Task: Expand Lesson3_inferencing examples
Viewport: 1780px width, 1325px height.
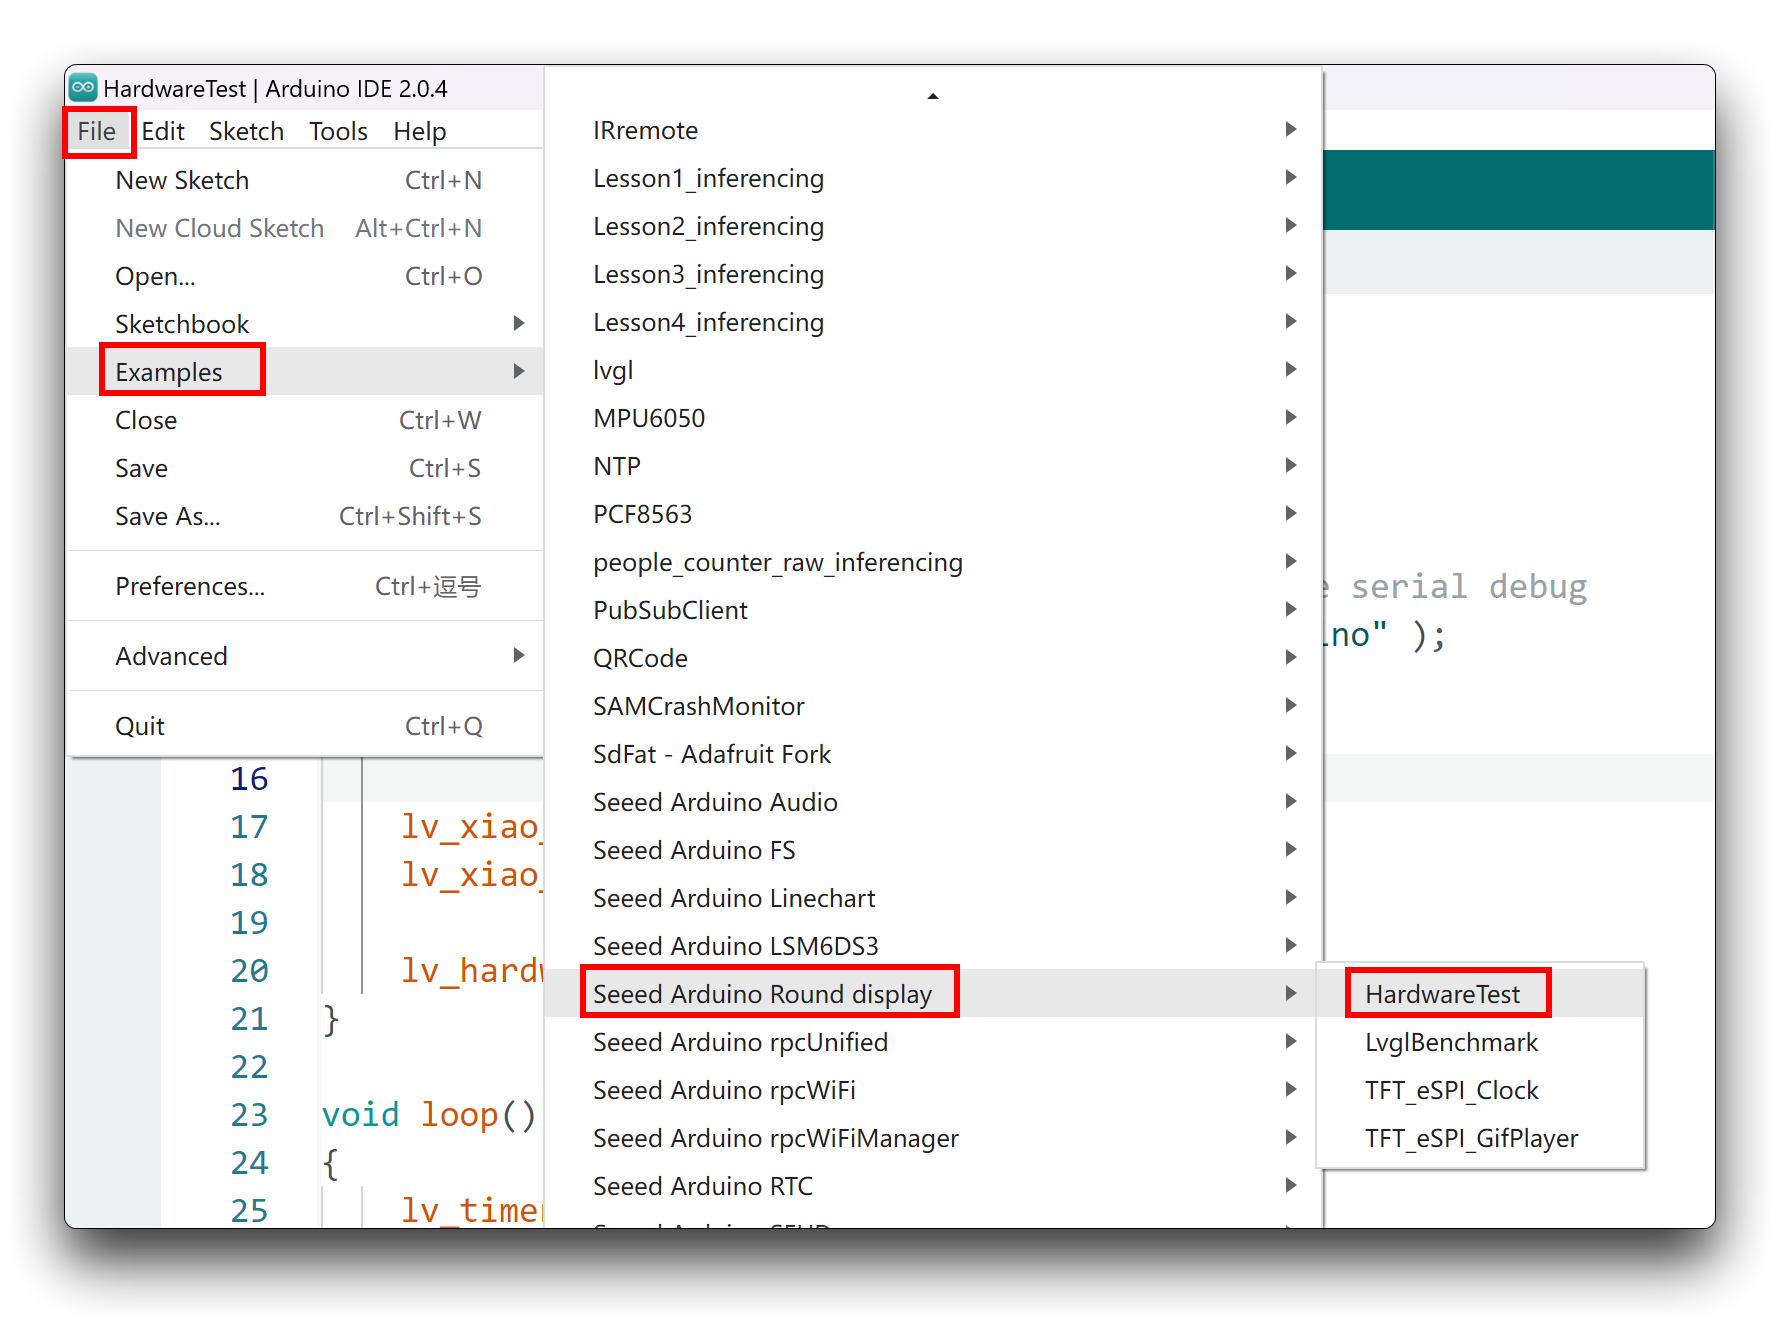Action: click(x=933, y=274)
